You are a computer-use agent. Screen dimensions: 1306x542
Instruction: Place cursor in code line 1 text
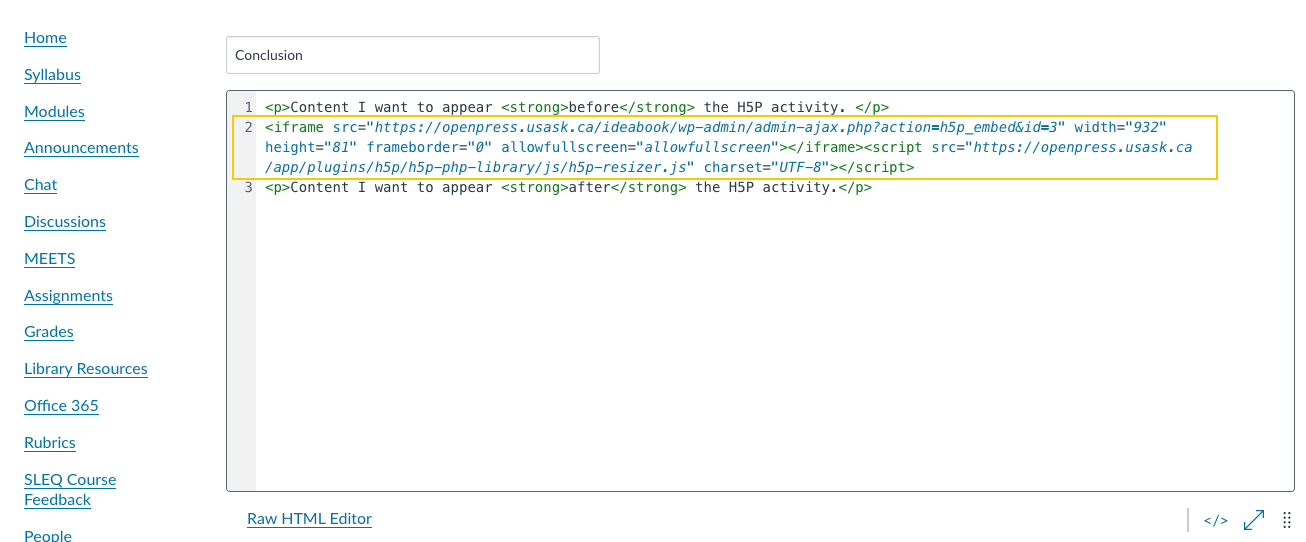pyautogui.click(x=577, y=107)
